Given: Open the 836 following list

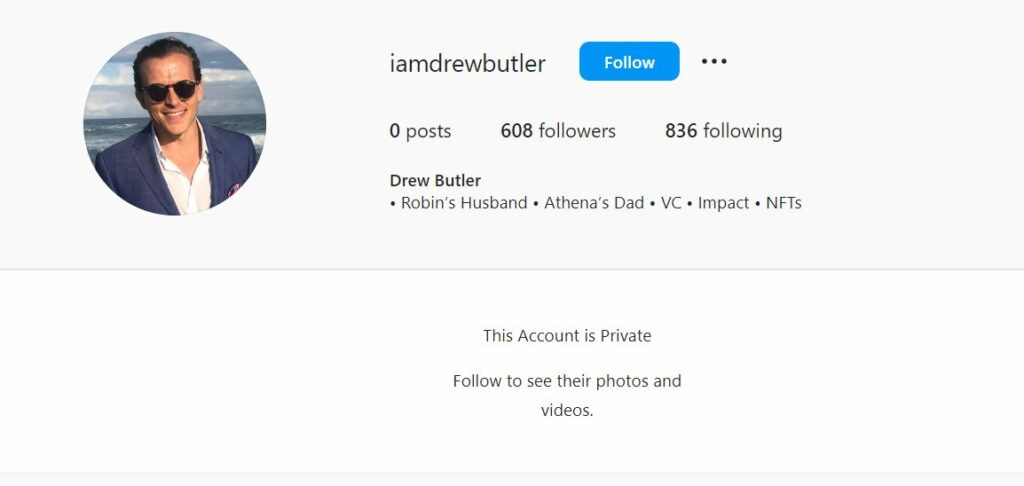Looking at the screenshot, I should click(x=723, y=131).
